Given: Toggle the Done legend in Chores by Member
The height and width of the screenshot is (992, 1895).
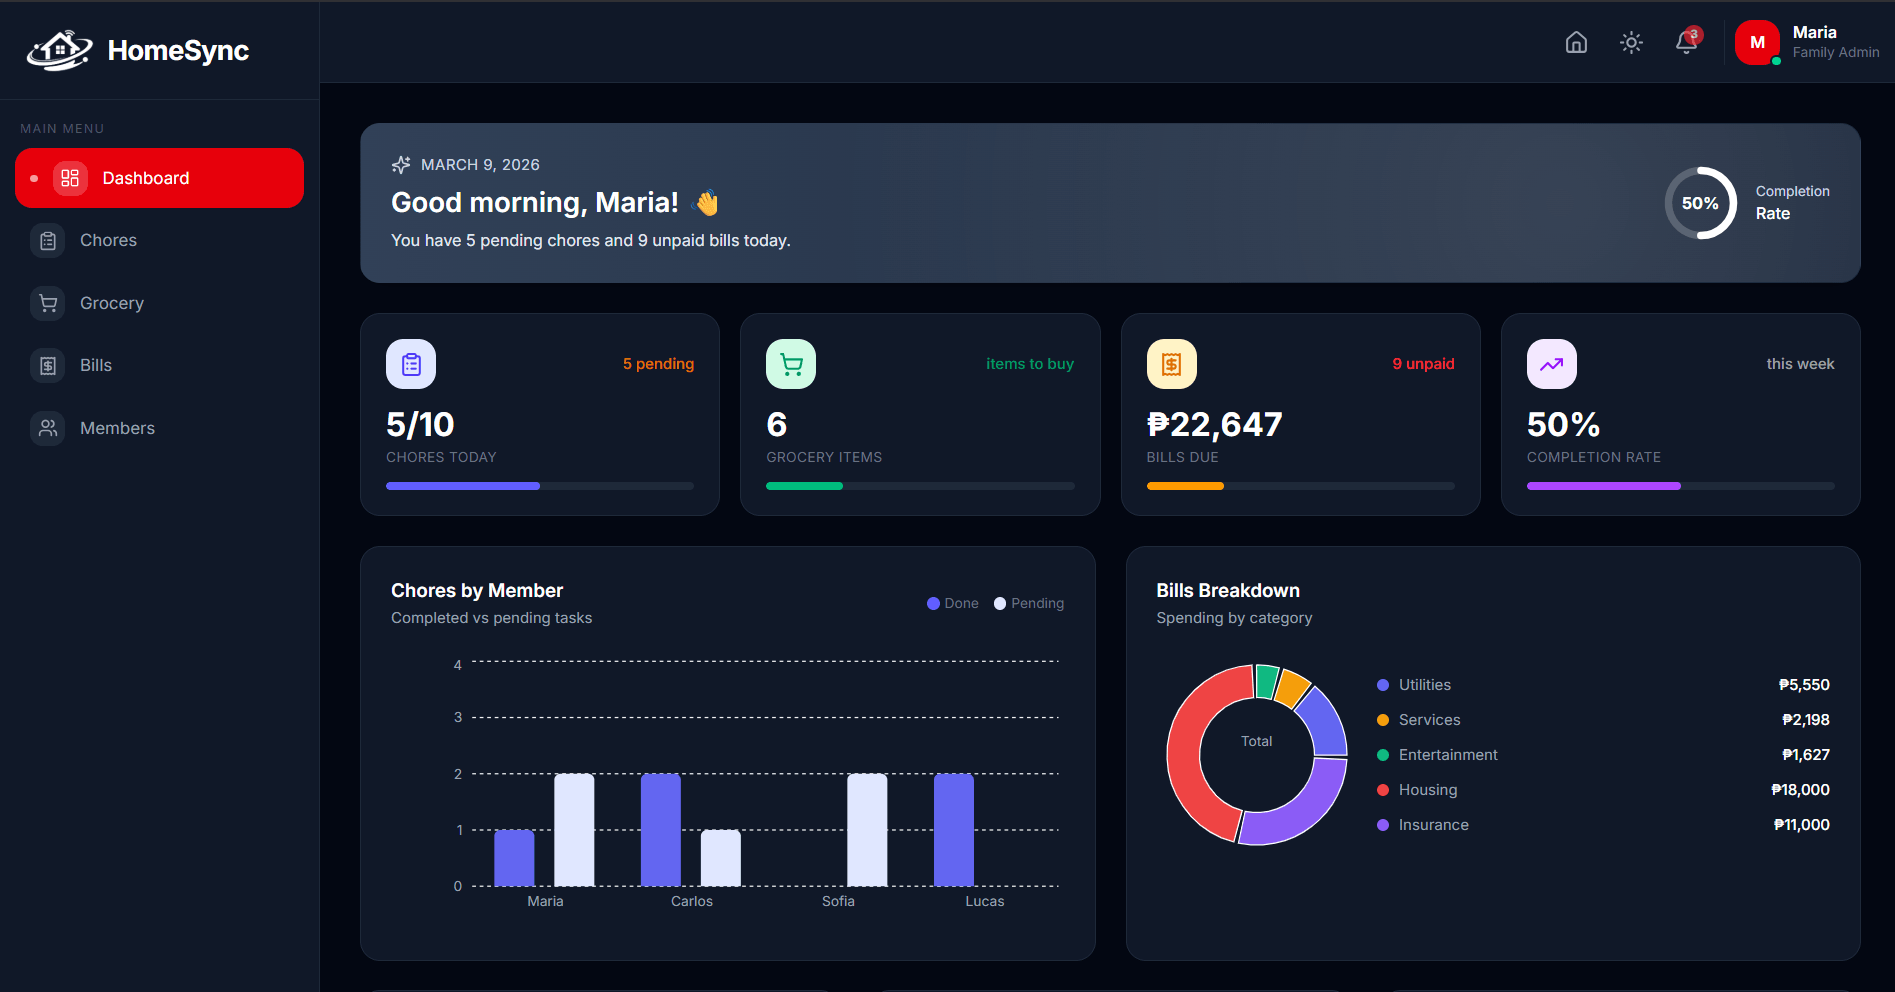Looking at the screenshot, I should (x=951, y=603).
